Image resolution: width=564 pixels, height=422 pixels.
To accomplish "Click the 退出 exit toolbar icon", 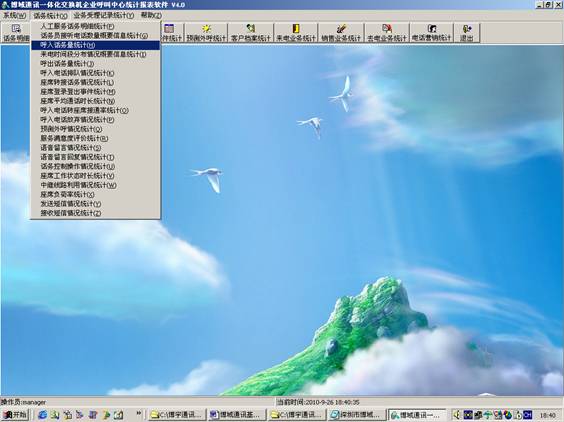I will pyautogui.click(x=467, y=33).
